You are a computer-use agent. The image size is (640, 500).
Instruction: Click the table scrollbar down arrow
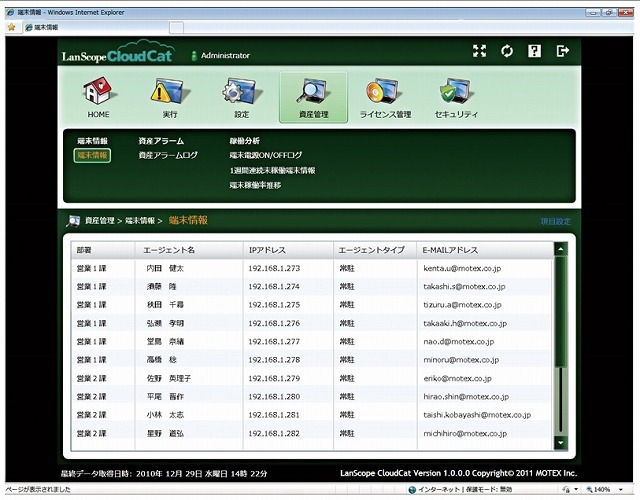click(x=561, y=442)
